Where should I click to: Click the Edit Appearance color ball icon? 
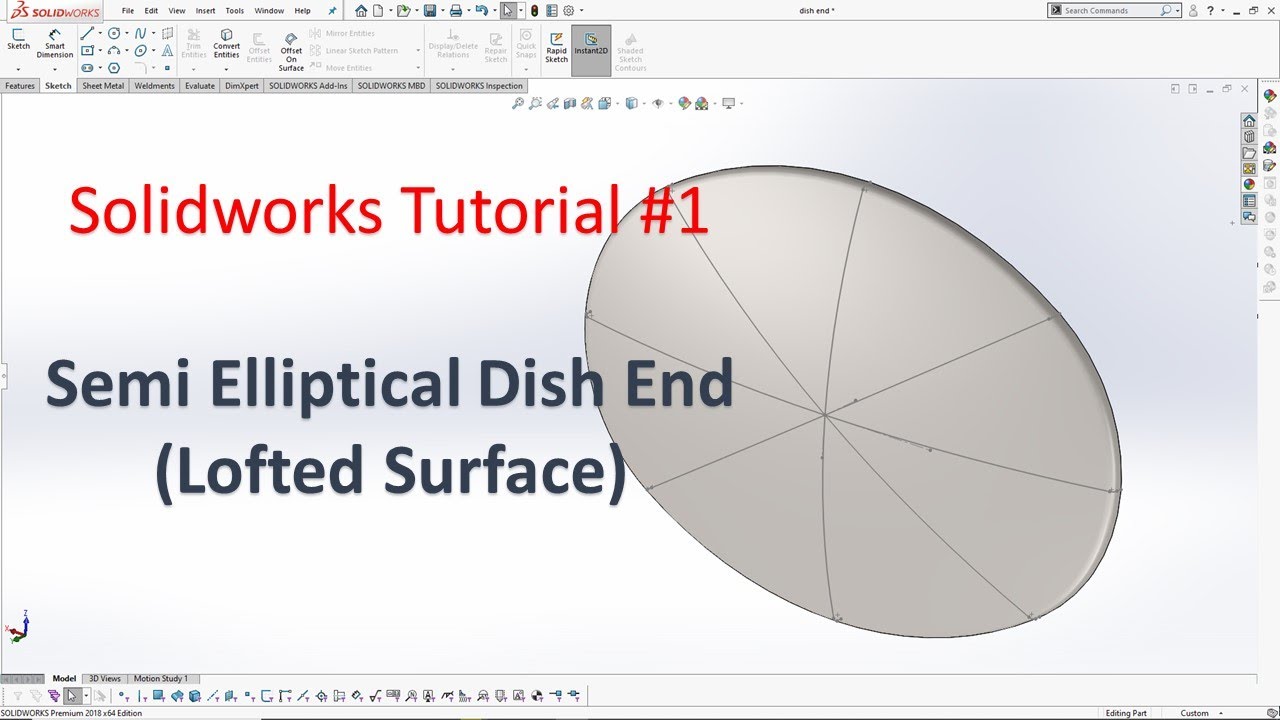coord(684,103)
